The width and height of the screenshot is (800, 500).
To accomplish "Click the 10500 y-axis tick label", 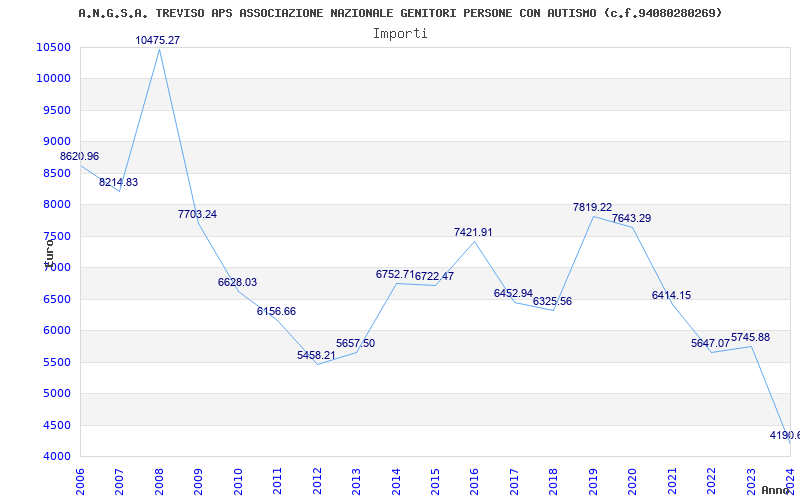I will (x=54, y=47).
